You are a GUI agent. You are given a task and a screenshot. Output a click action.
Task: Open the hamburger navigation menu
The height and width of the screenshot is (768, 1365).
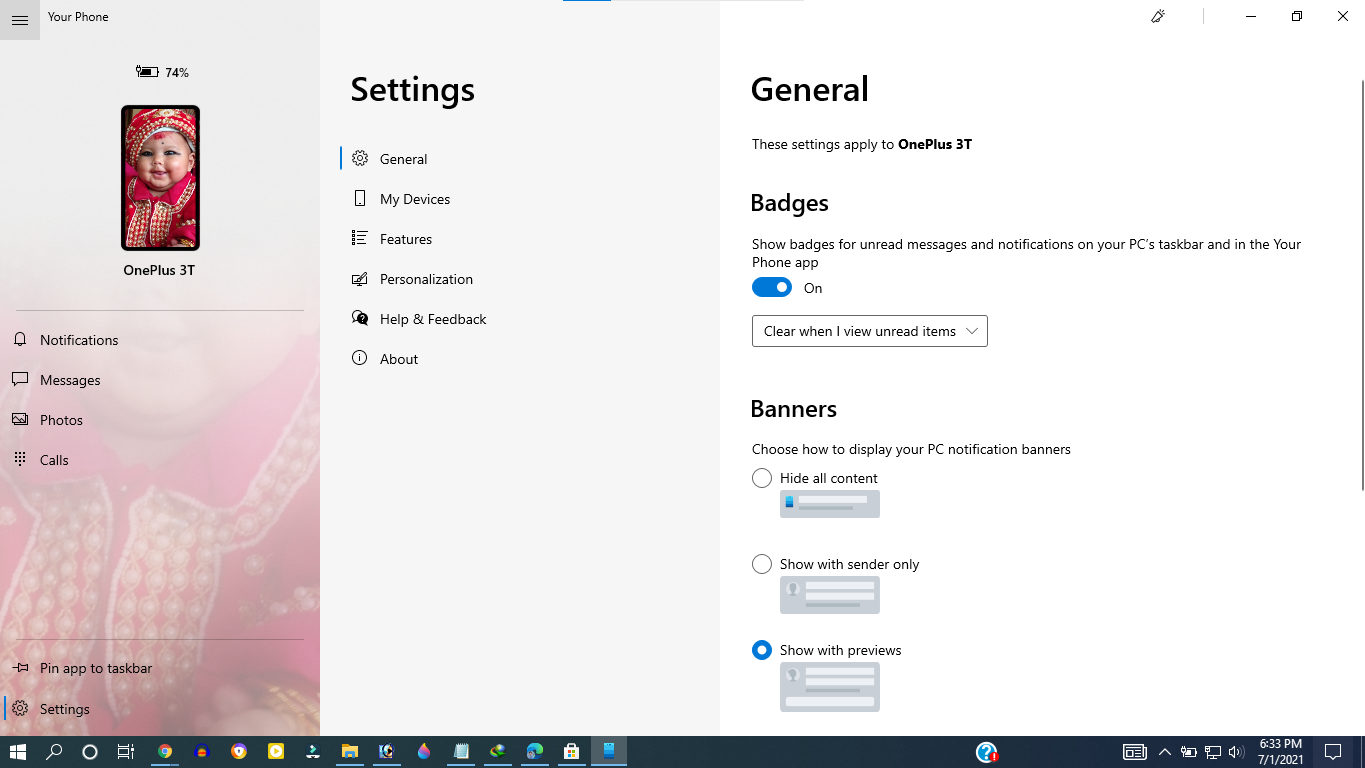(20, 20)
